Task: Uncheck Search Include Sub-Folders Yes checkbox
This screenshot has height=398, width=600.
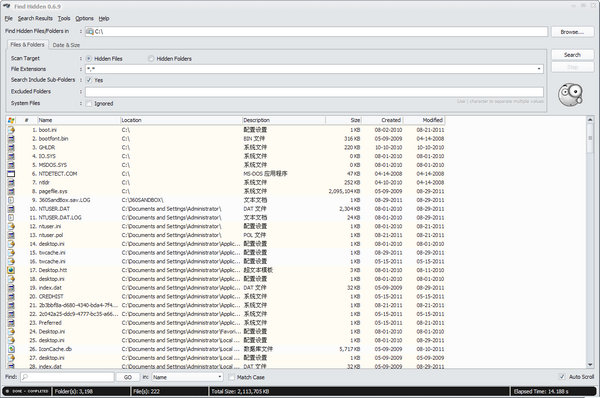Action: 89,80
